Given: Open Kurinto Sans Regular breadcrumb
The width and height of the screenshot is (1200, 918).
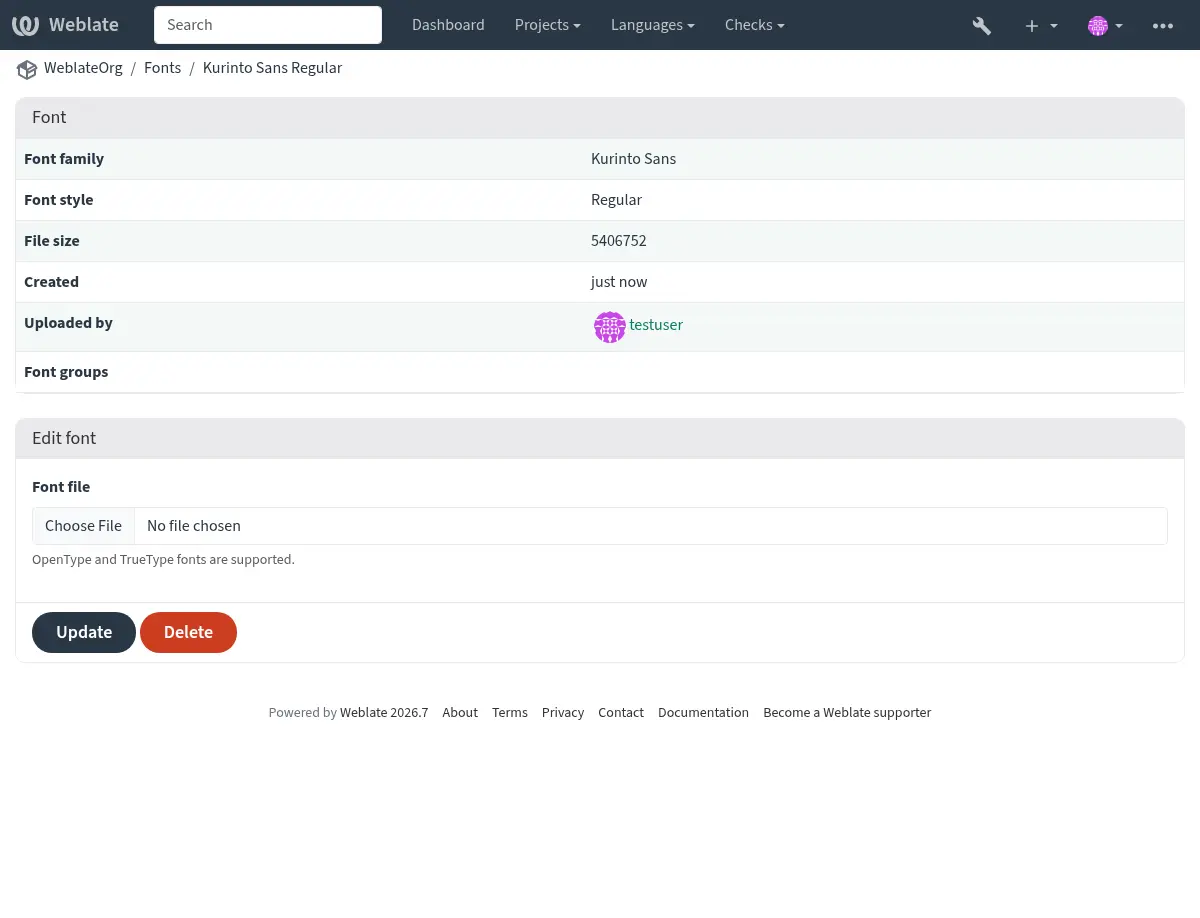Looking at the screenshot, I should (272, 68).
